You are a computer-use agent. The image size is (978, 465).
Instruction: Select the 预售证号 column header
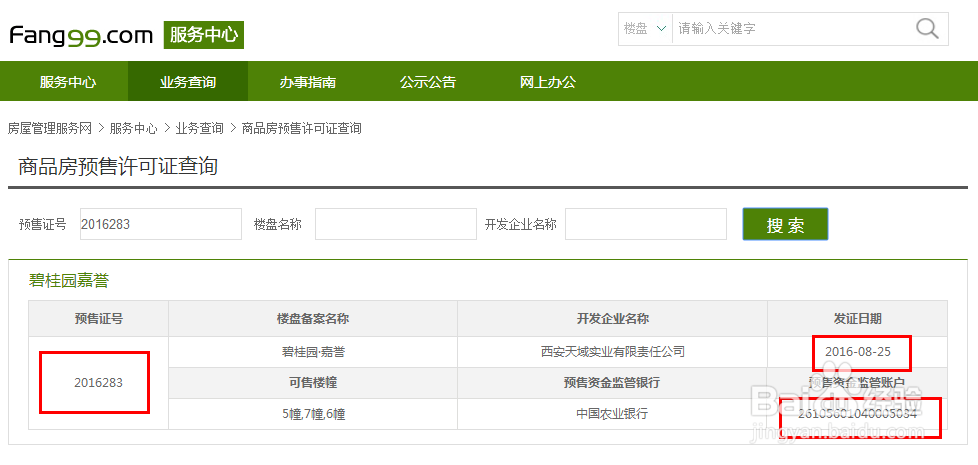pyautogui.click(x=99, y=319)
